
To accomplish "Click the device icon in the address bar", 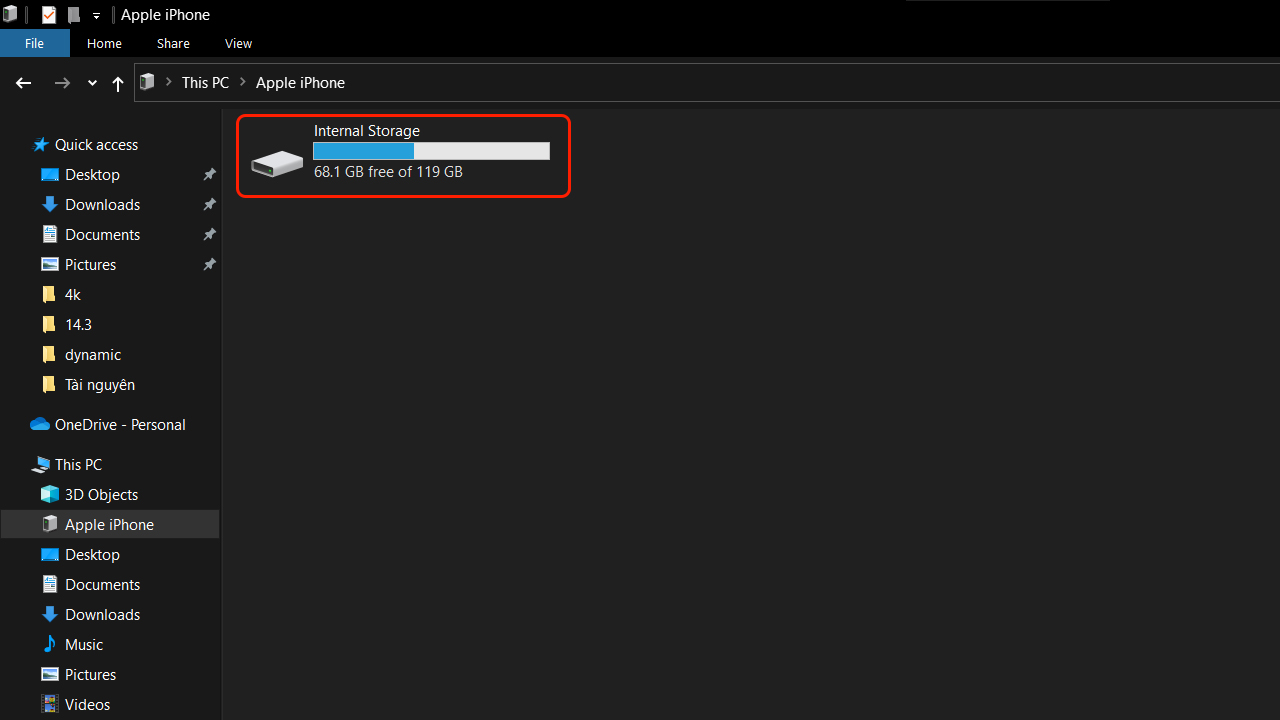I will 147,82.
